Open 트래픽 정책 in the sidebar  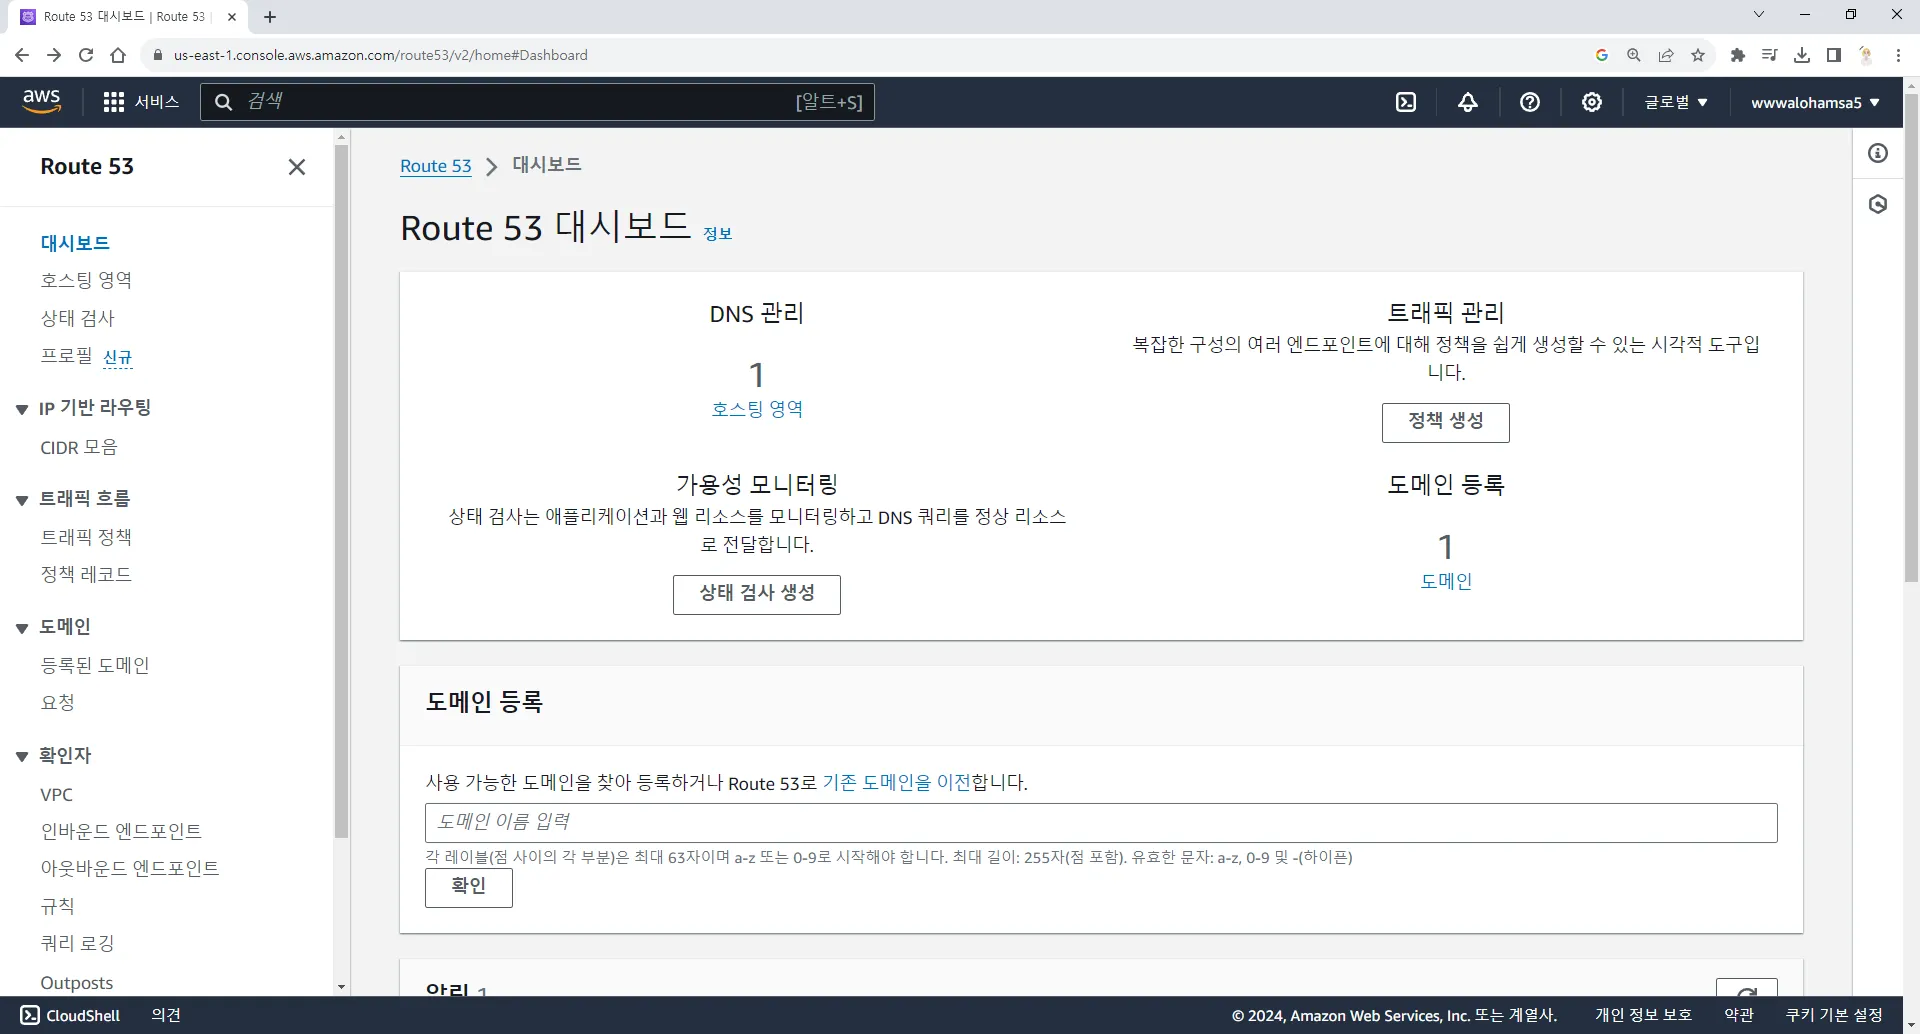point(86,537)
